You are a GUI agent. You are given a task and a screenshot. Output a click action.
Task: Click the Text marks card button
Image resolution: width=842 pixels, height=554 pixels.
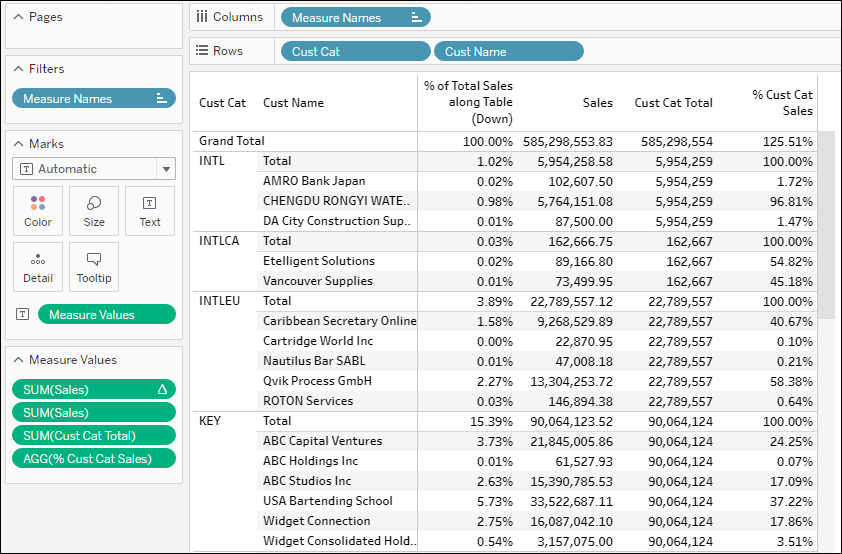[150, 211]
